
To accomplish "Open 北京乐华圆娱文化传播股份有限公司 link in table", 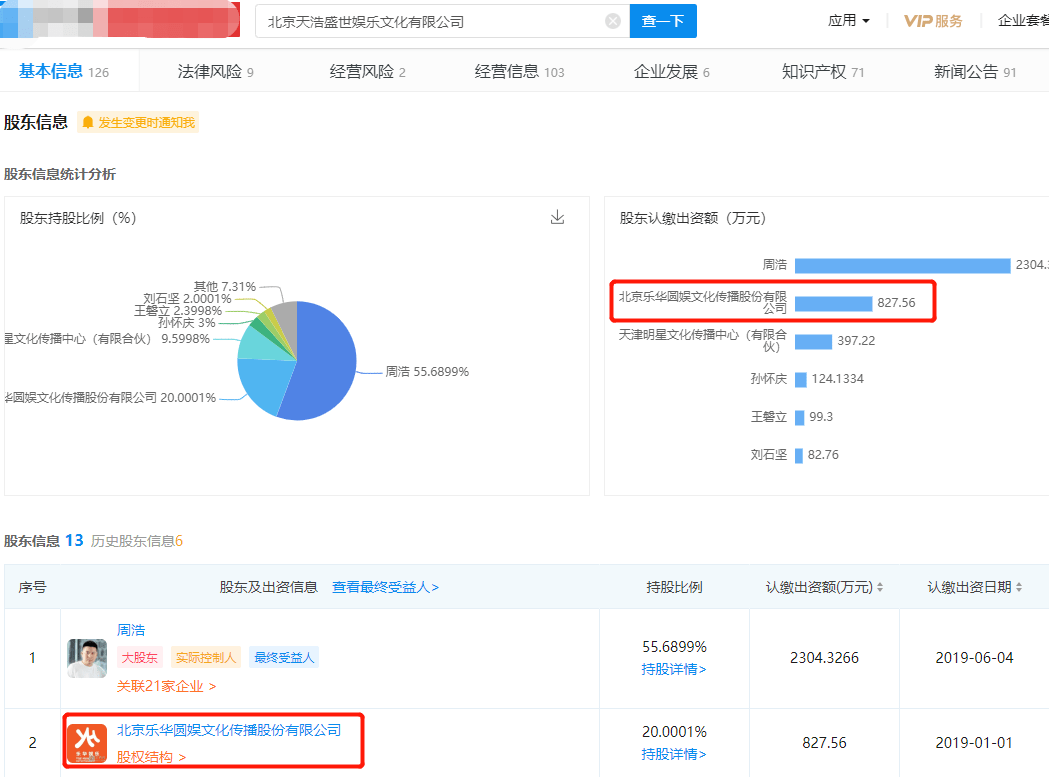I will (x=229, y=730).
